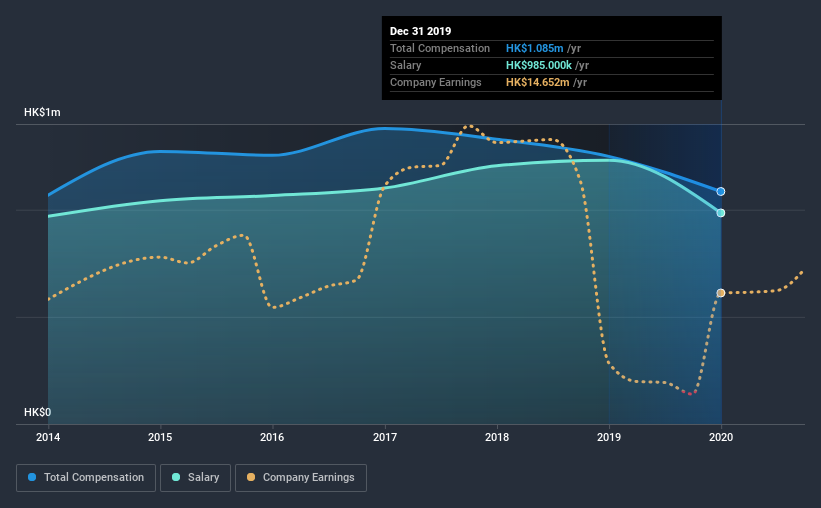821x508 pixels.
Task: Click the 2020 x-axis label
Action: (721, 437)
